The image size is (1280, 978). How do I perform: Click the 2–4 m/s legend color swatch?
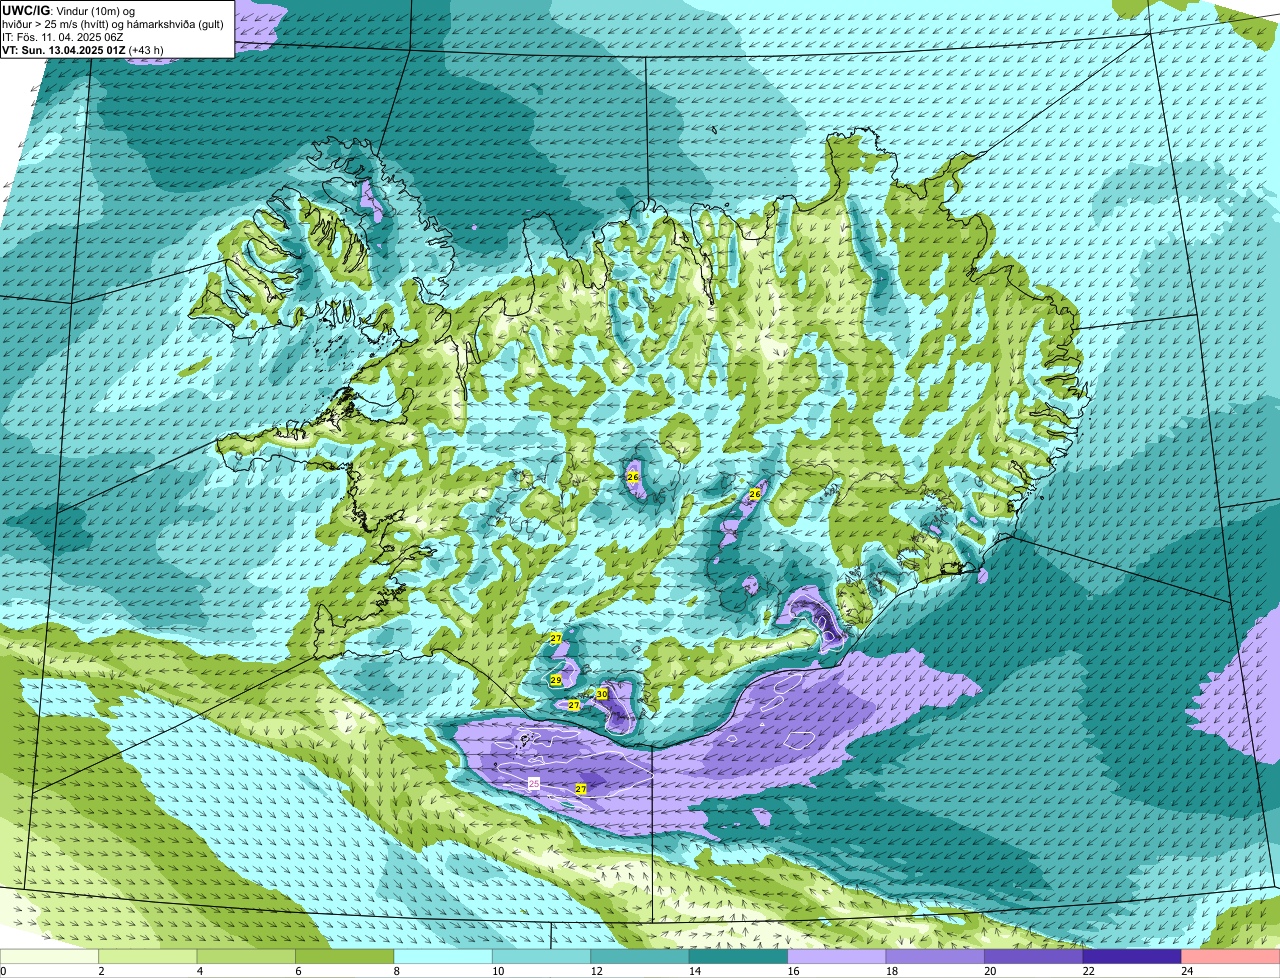(x=148, y=957)
